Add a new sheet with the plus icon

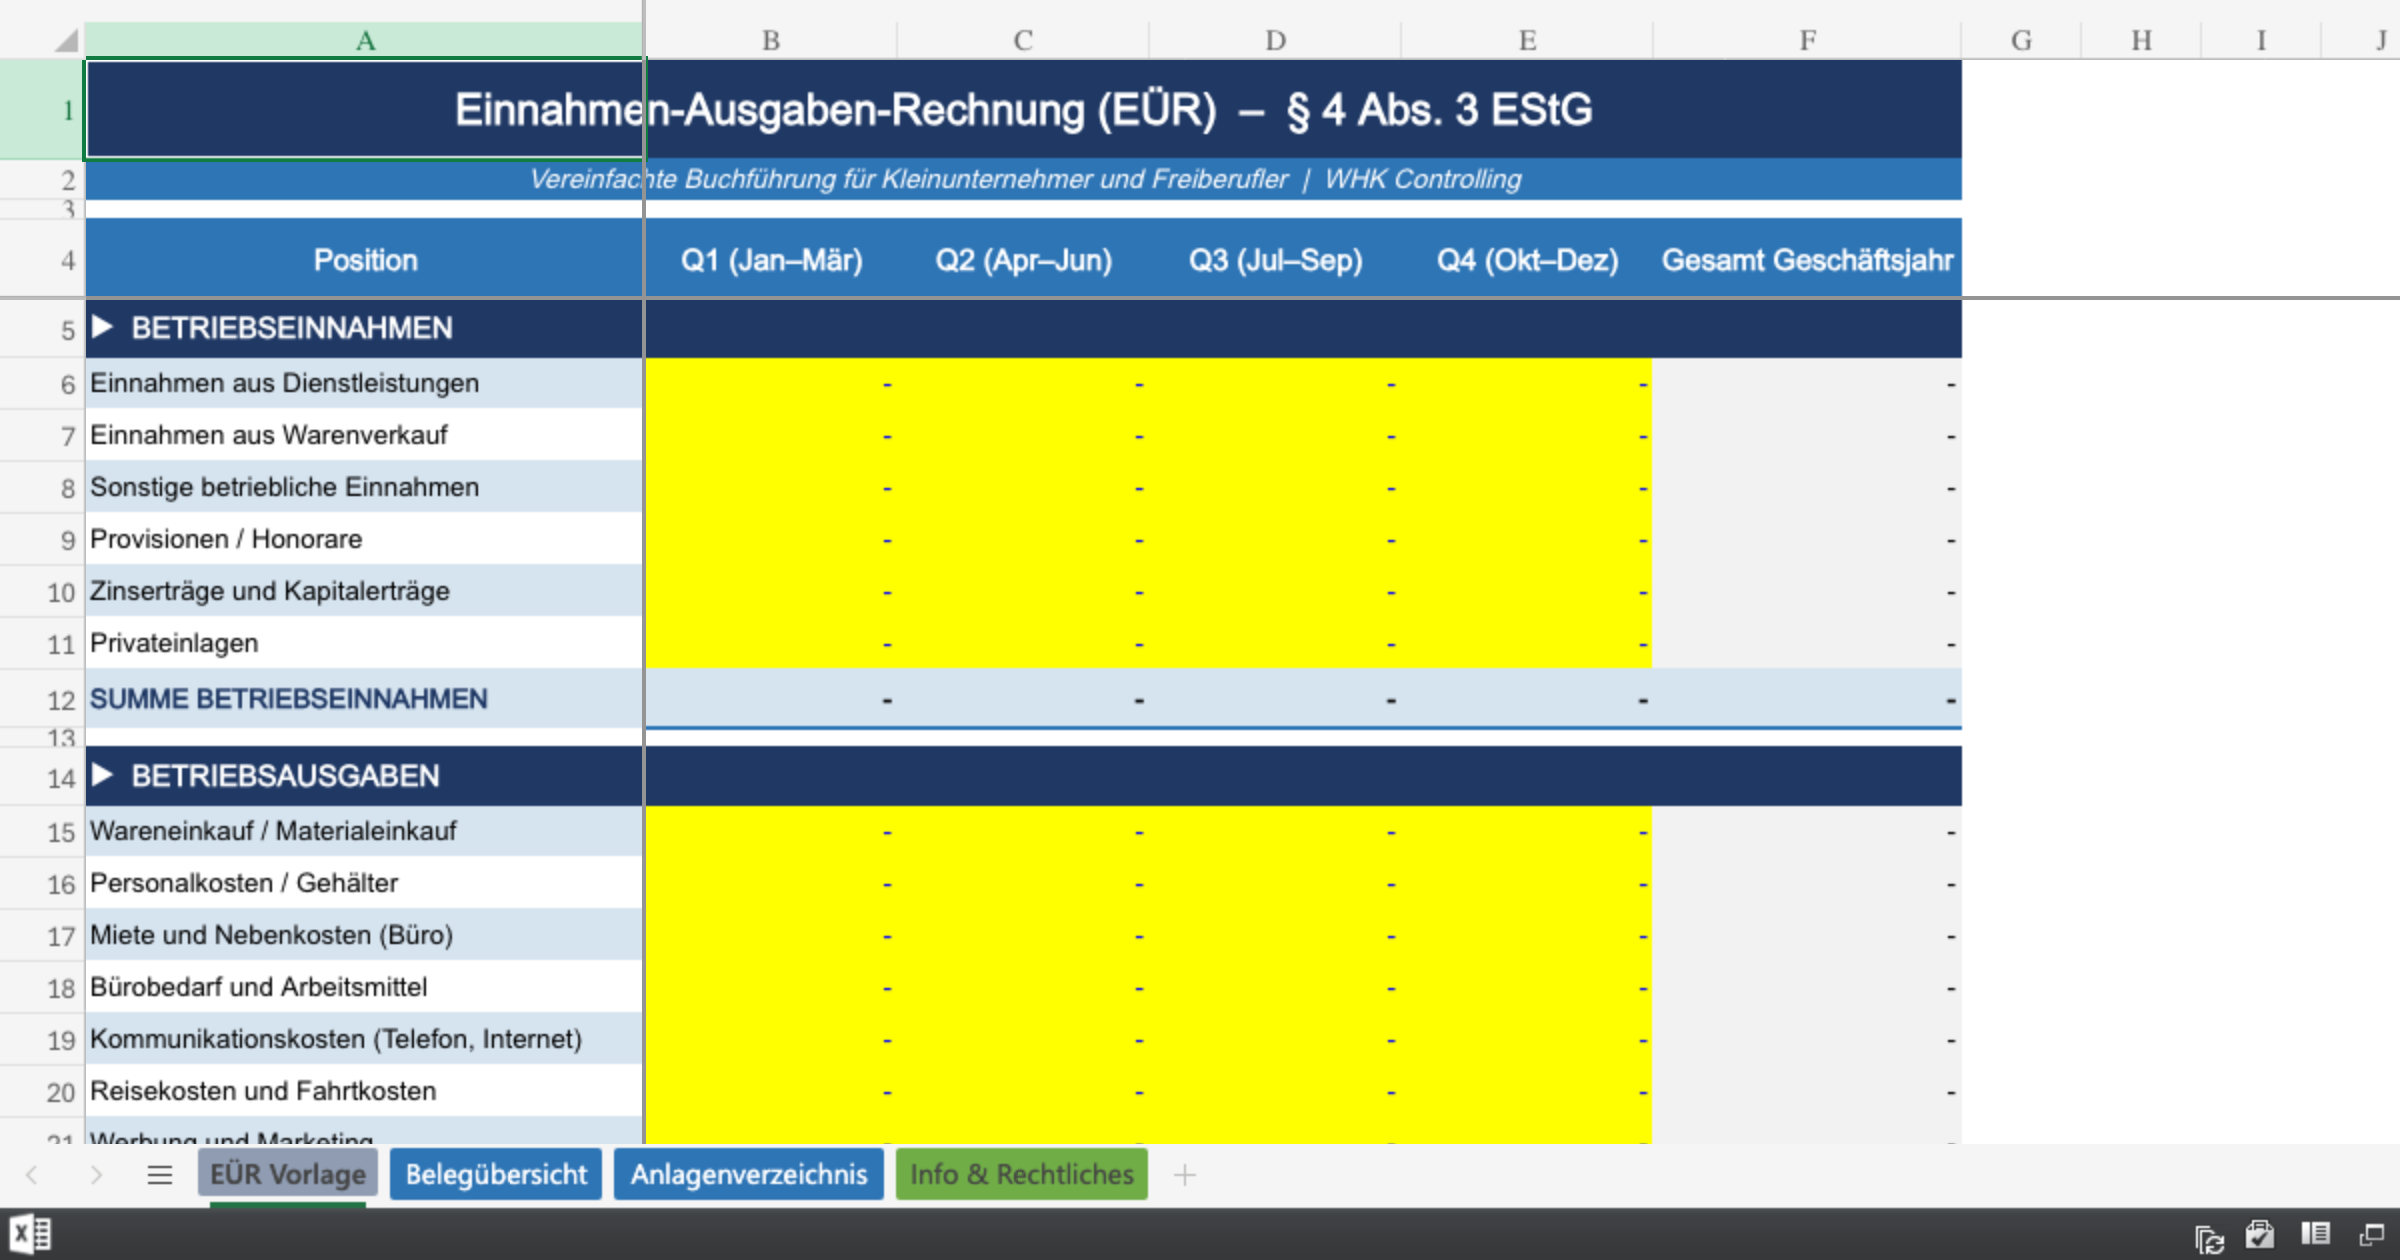point(1185,1175)
